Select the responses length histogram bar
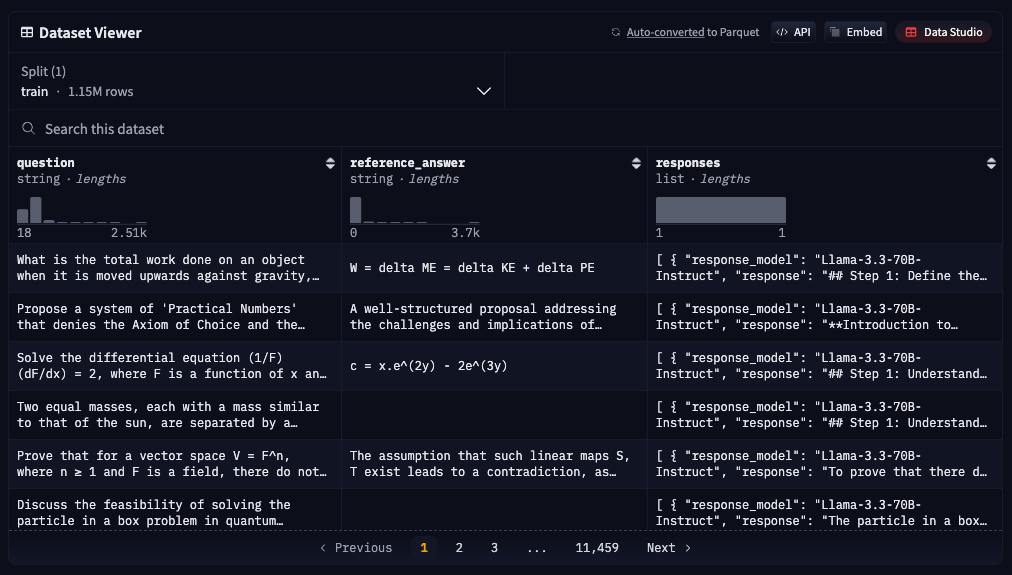Viewport: 1012px width, 575px height. pyautogui.click(x=720, y=210)
